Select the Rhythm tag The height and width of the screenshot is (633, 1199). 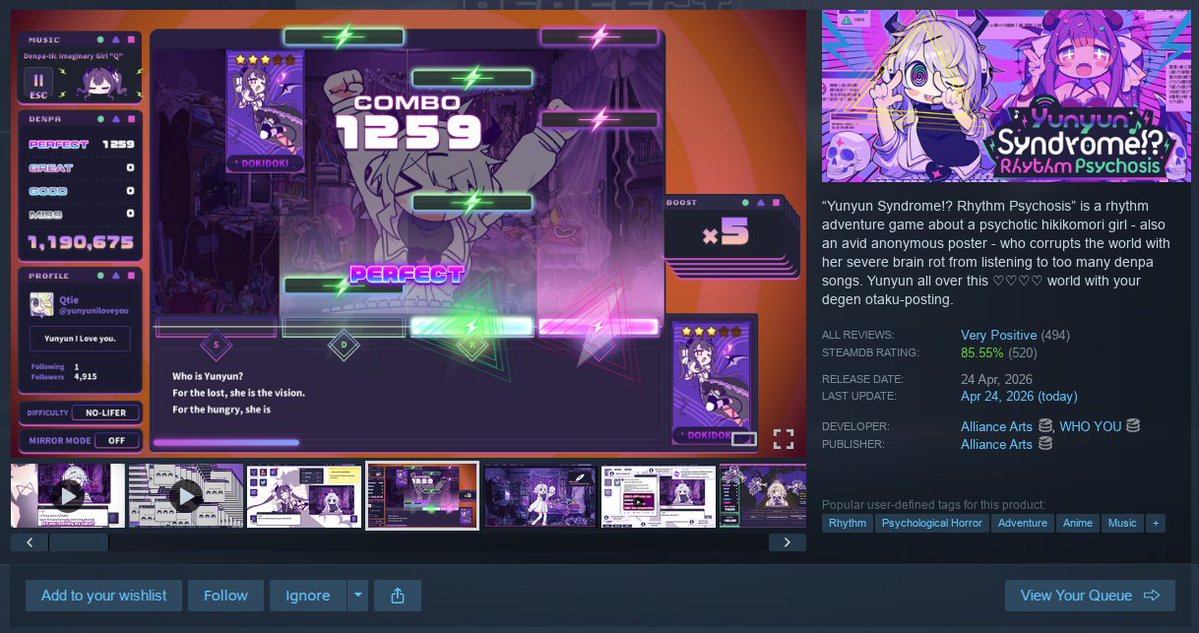(847, 523)
